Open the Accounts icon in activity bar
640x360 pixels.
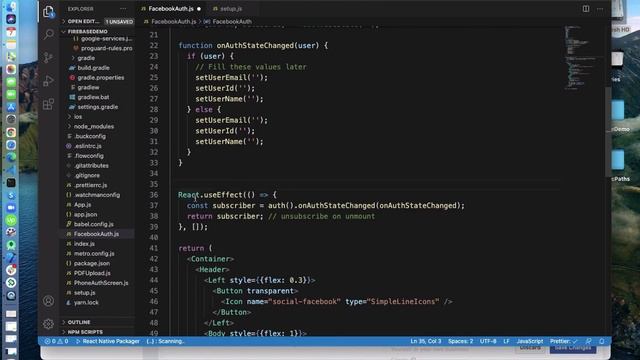49,301
